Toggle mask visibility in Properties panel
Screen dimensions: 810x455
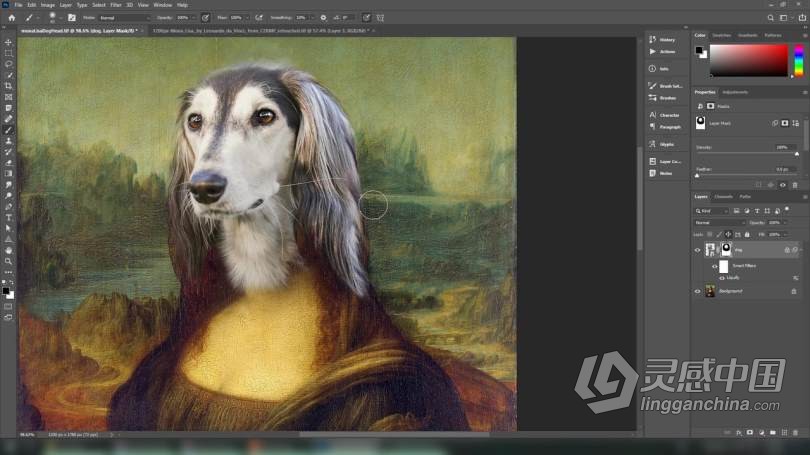(x=783, y=185)
